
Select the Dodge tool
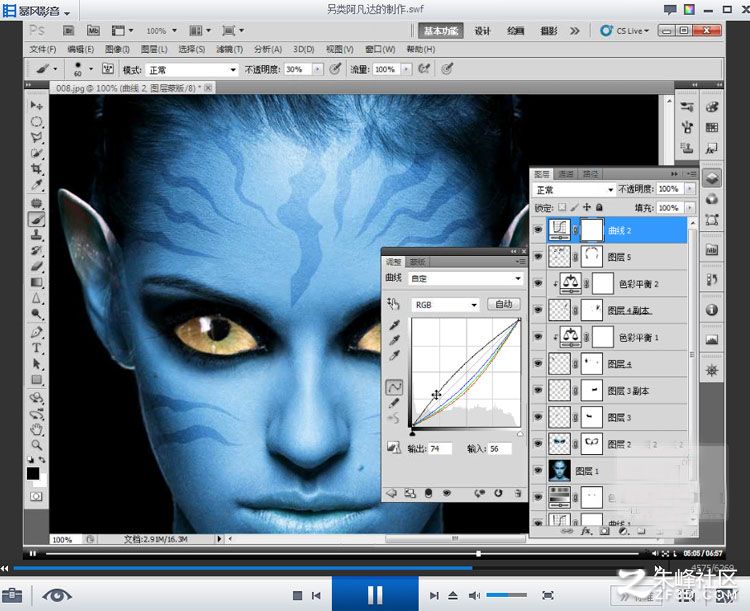tap(36, 314)
